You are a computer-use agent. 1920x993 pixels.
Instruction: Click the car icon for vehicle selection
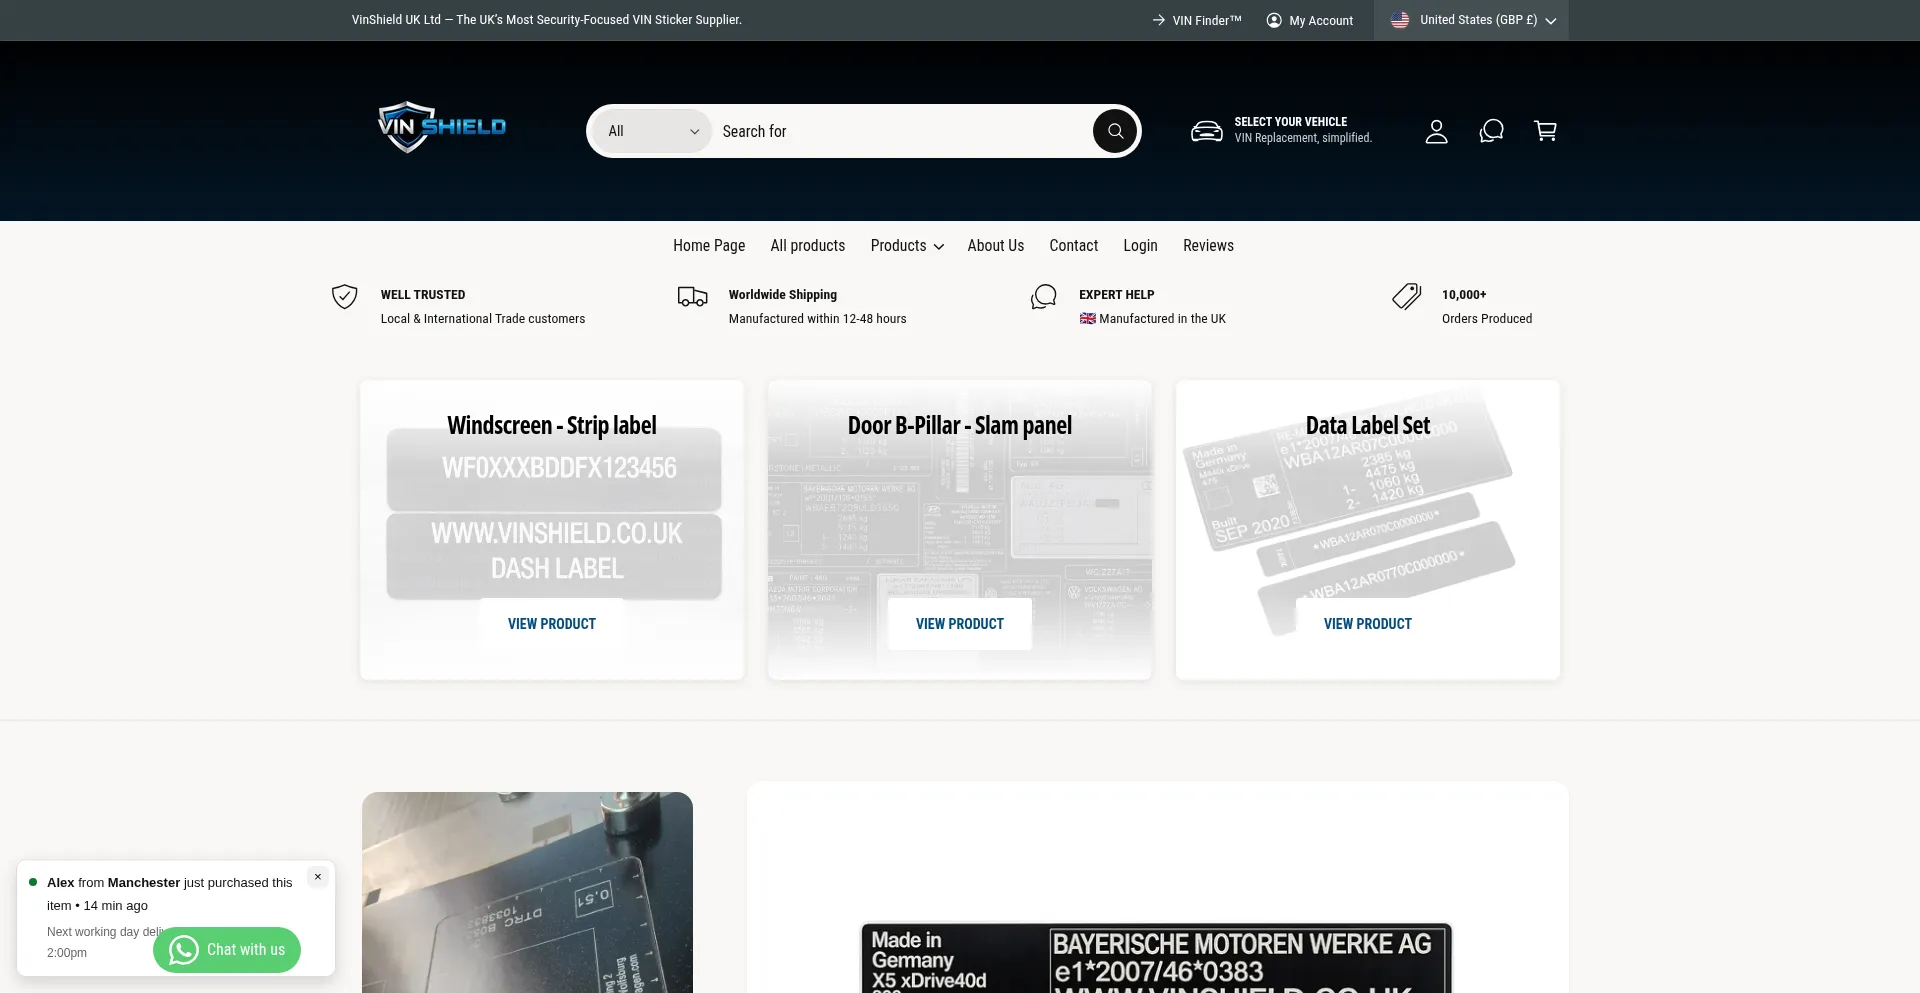point(1207,131)
